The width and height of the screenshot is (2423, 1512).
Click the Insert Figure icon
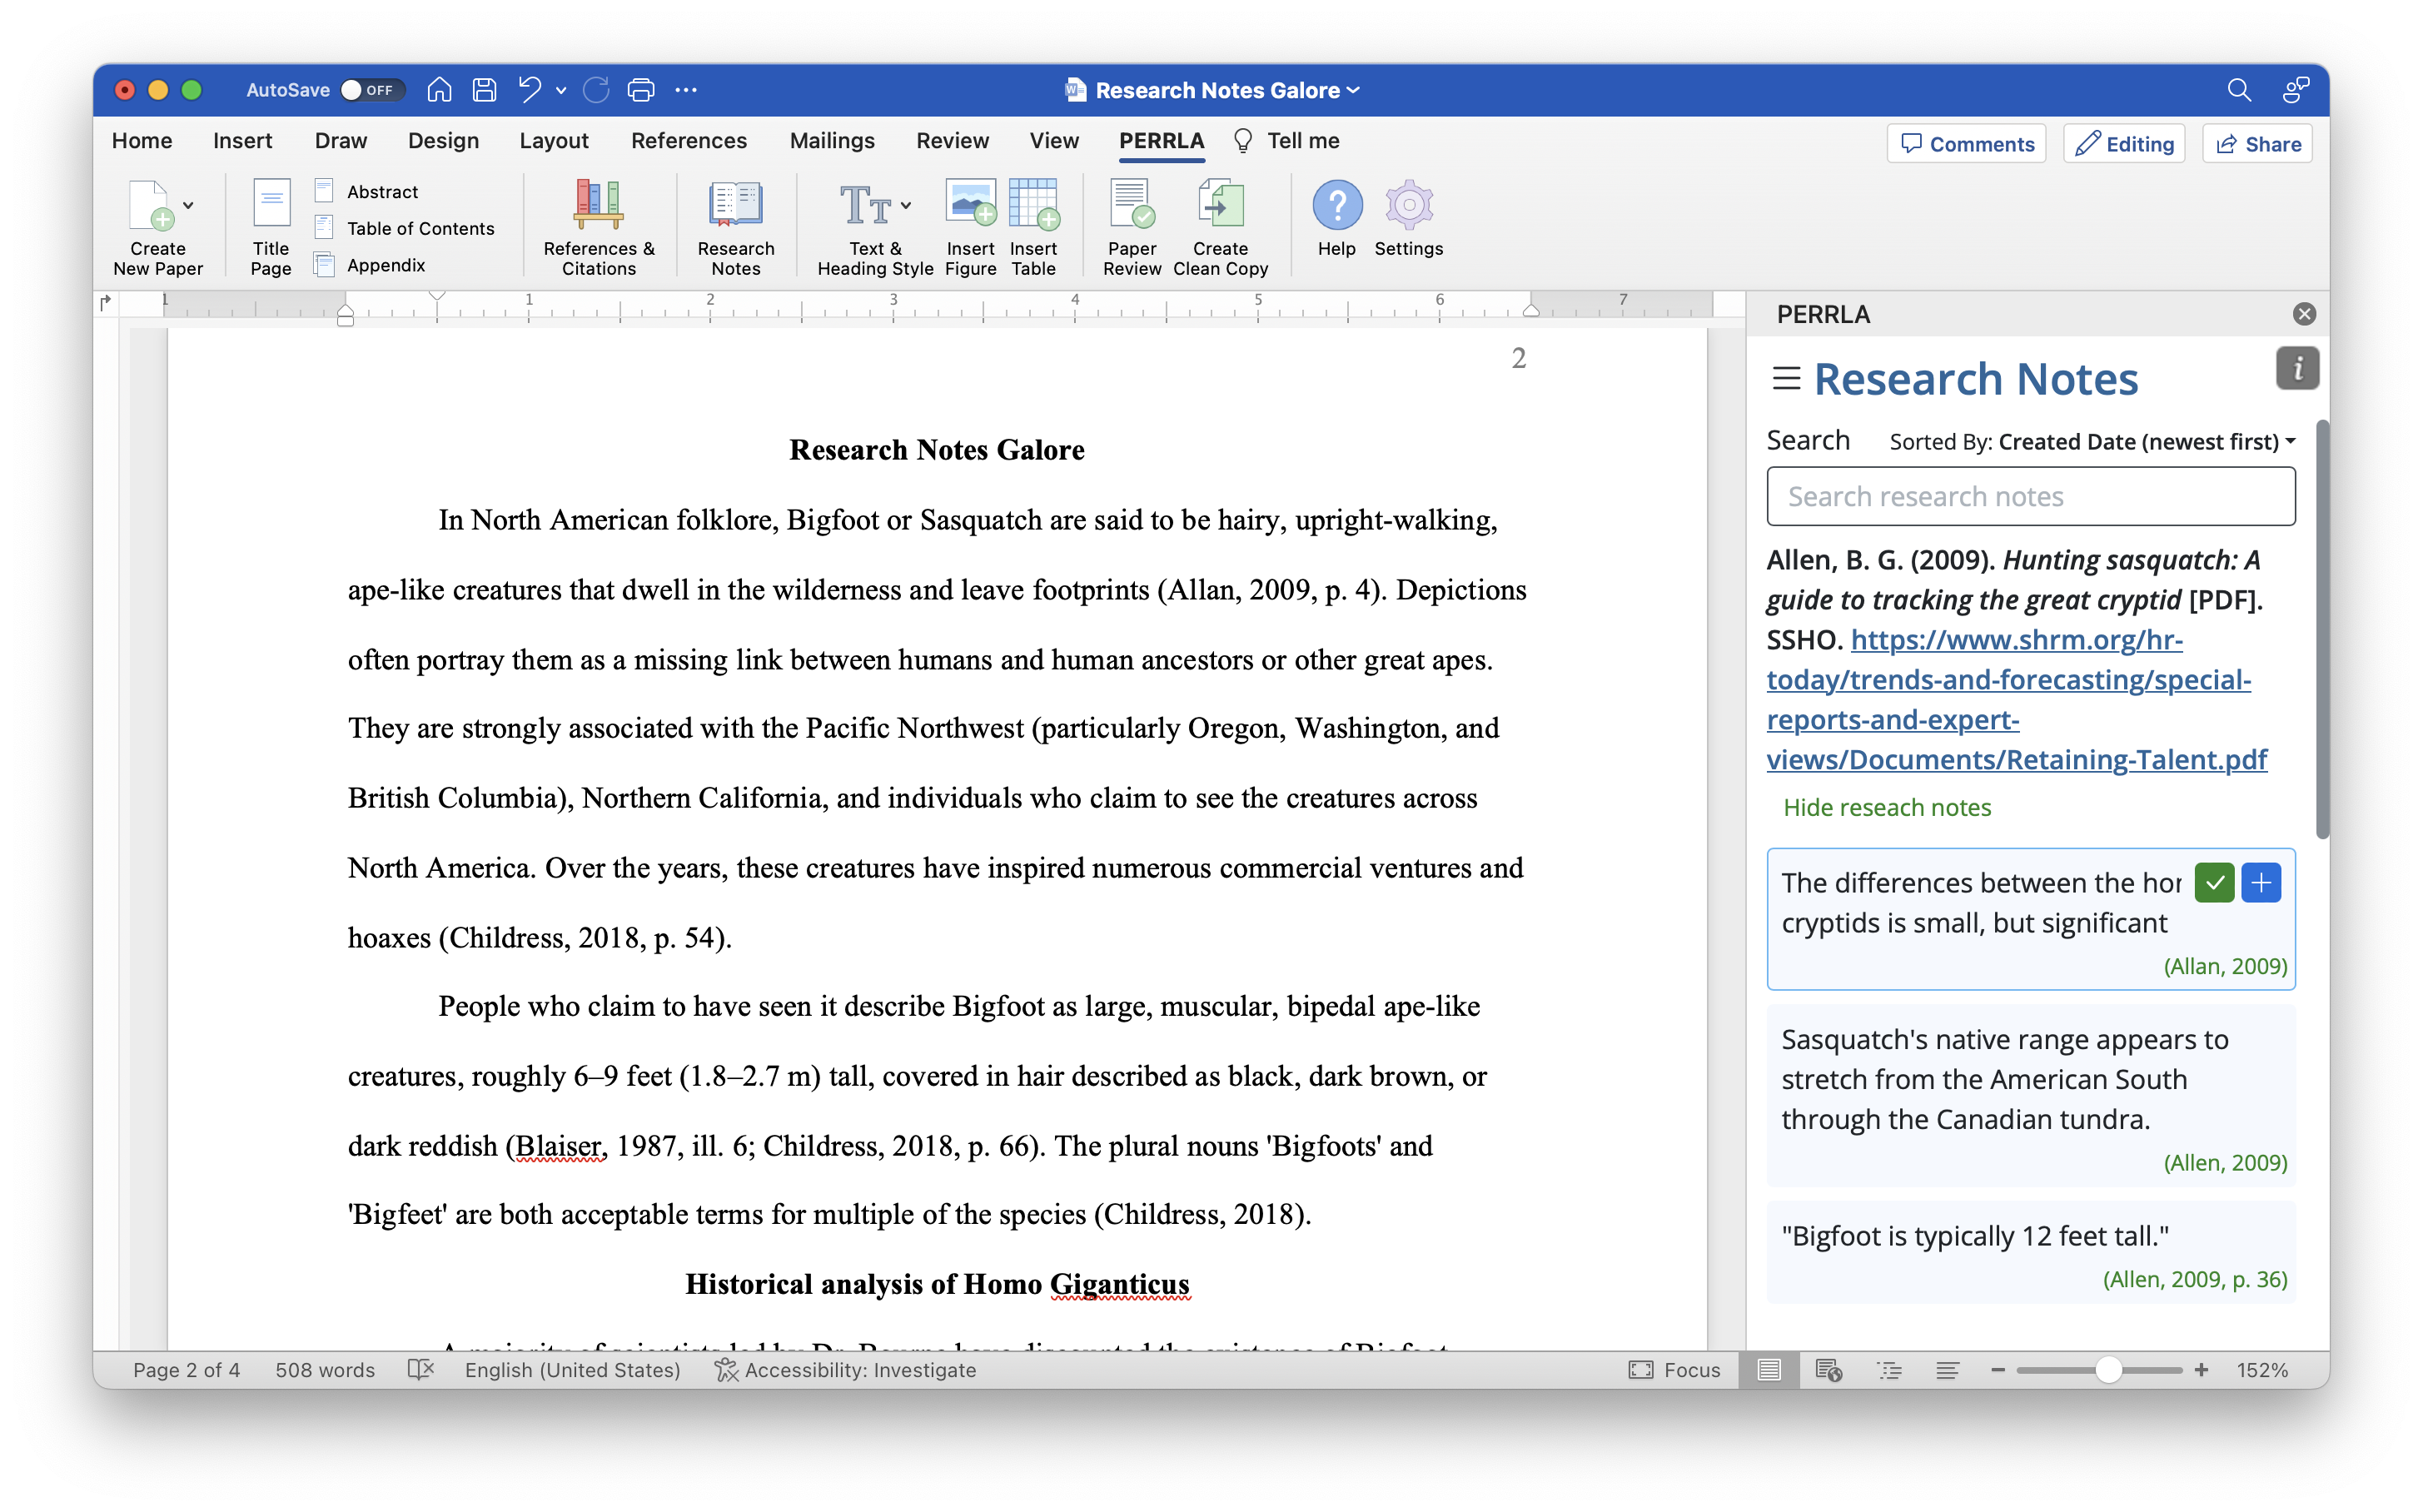click(969, 205)
